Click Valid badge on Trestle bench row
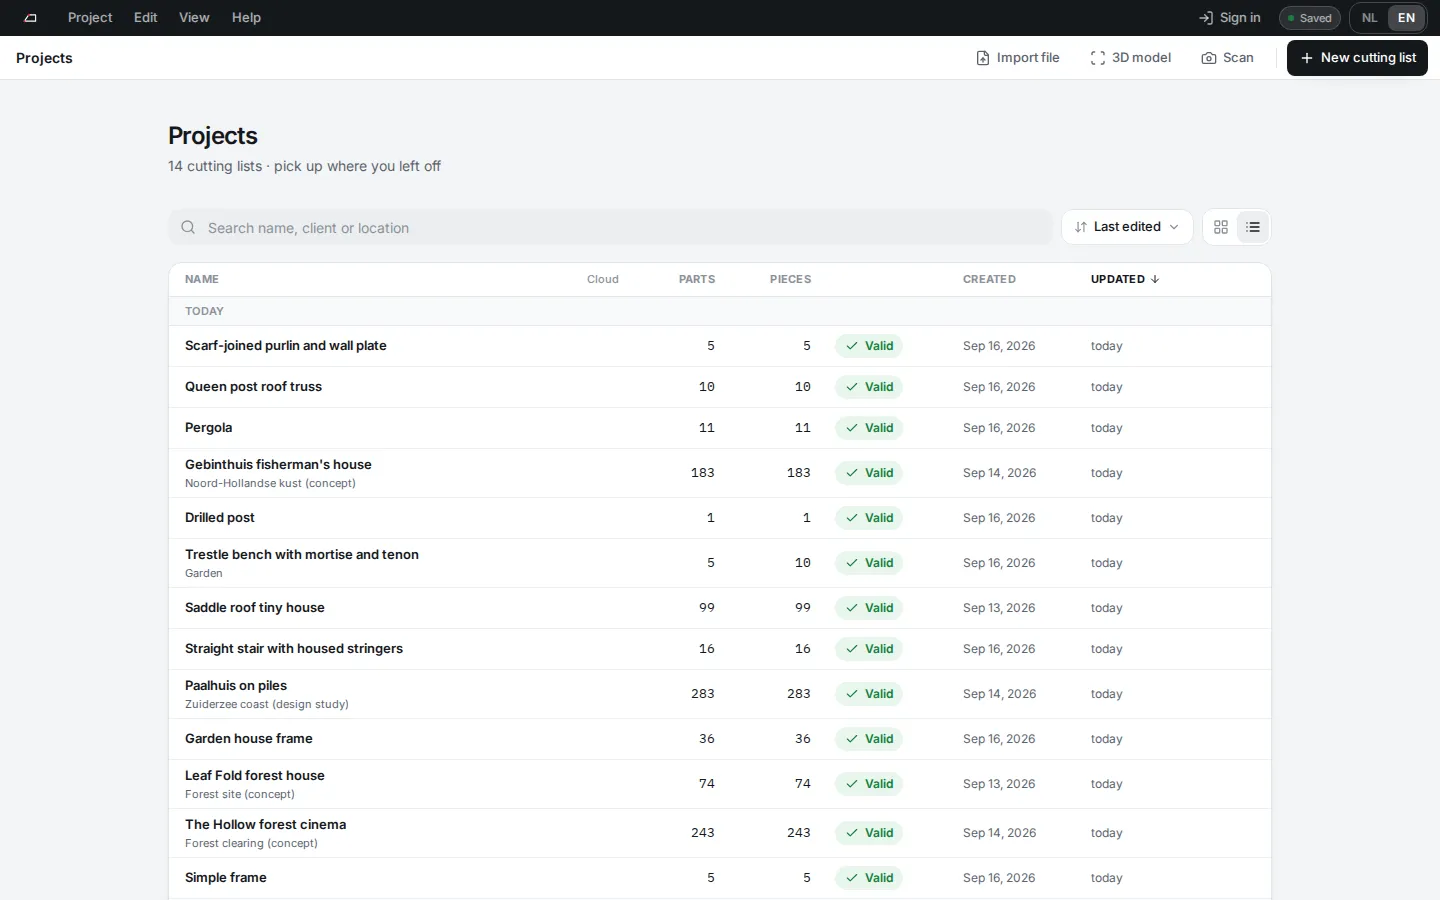 click(x=869, y=563)
